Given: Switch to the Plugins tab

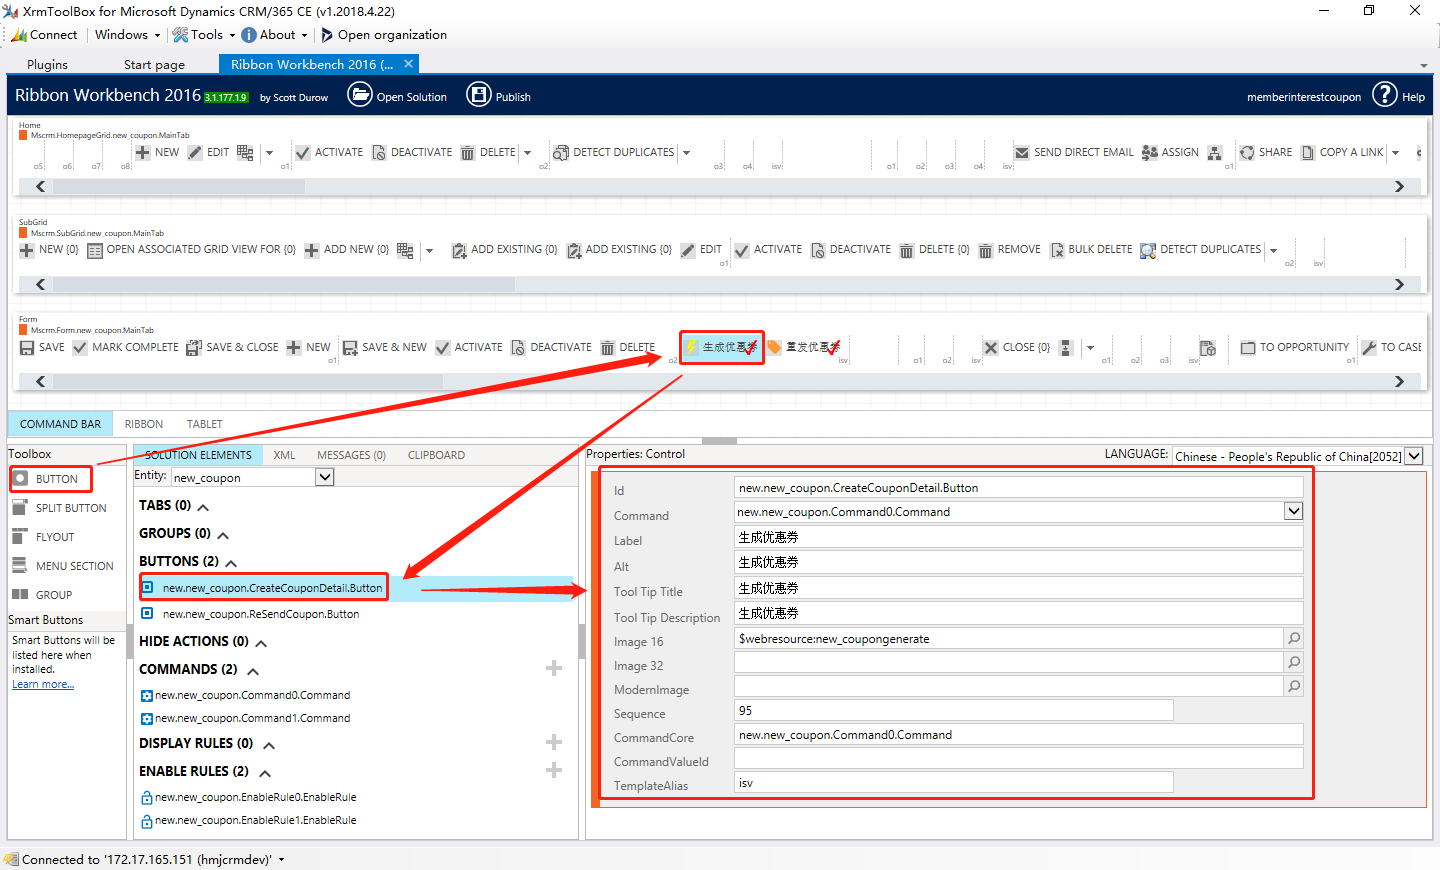Looking at the screenshot, I should click(47, 64).
